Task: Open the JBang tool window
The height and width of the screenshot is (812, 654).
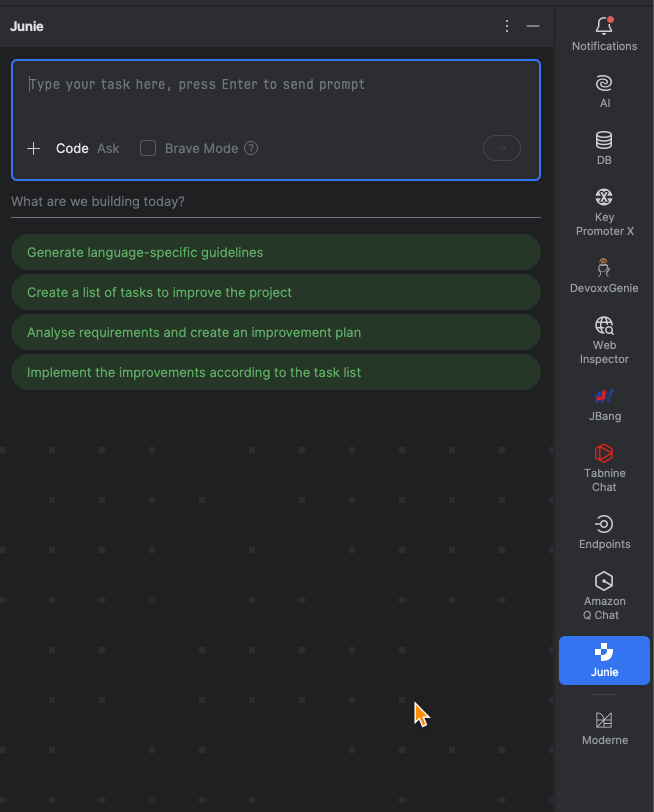Action: 604,404
